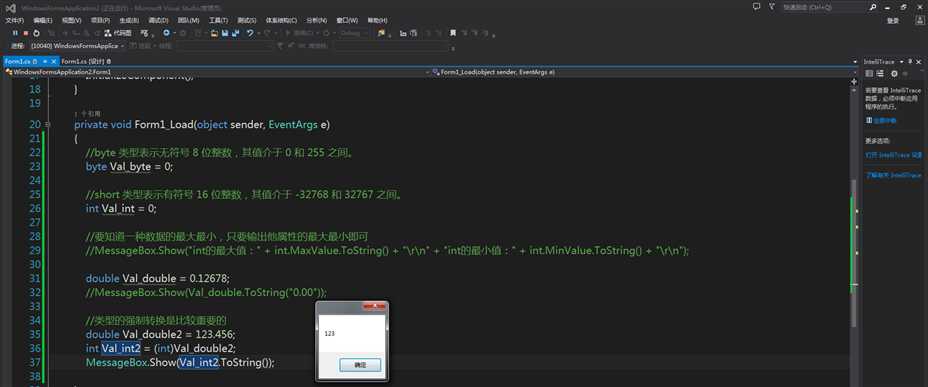The width and height of the screenshot is (928, 387).
Task: Save all files with the double-disk icon
Action: coord(236,34)
